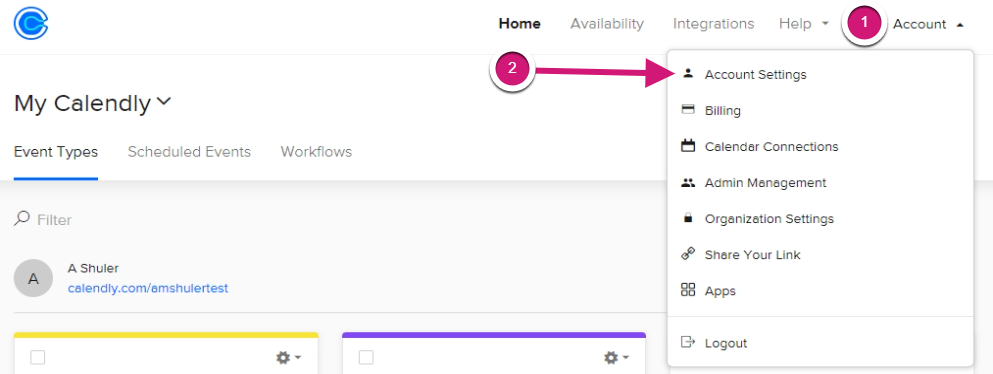993x374 pixels.
Task: Collapse the Account dropdown menu
Action: [928, 24]
